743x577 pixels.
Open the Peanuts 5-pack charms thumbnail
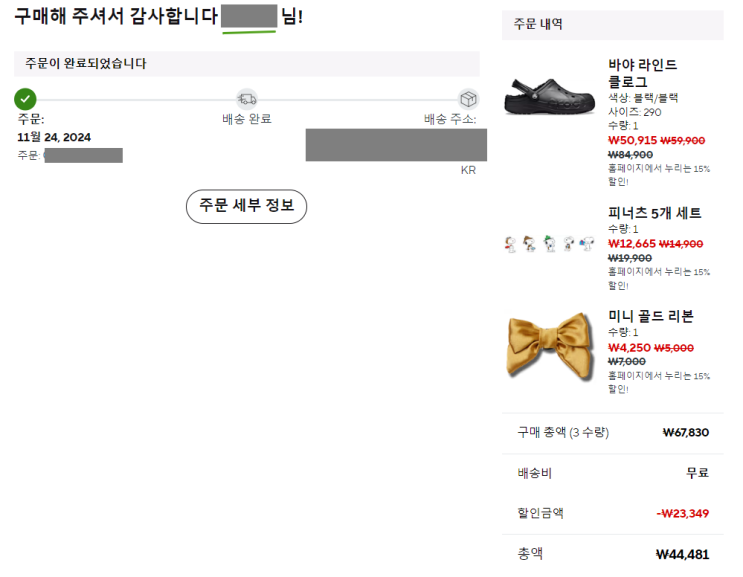(x=549, y=243)
